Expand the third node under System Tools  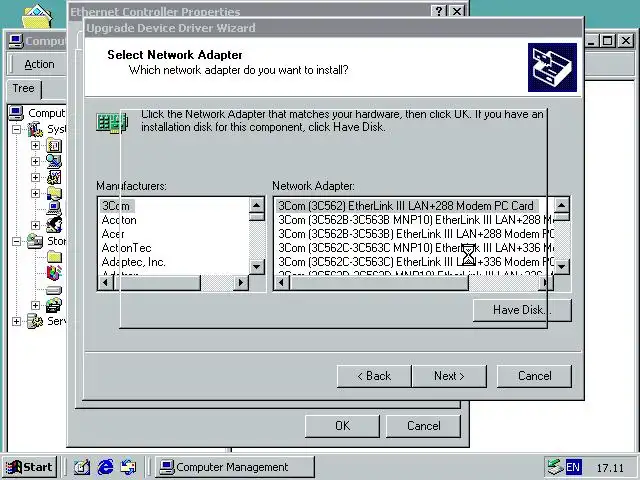click(x=36, y=177)
